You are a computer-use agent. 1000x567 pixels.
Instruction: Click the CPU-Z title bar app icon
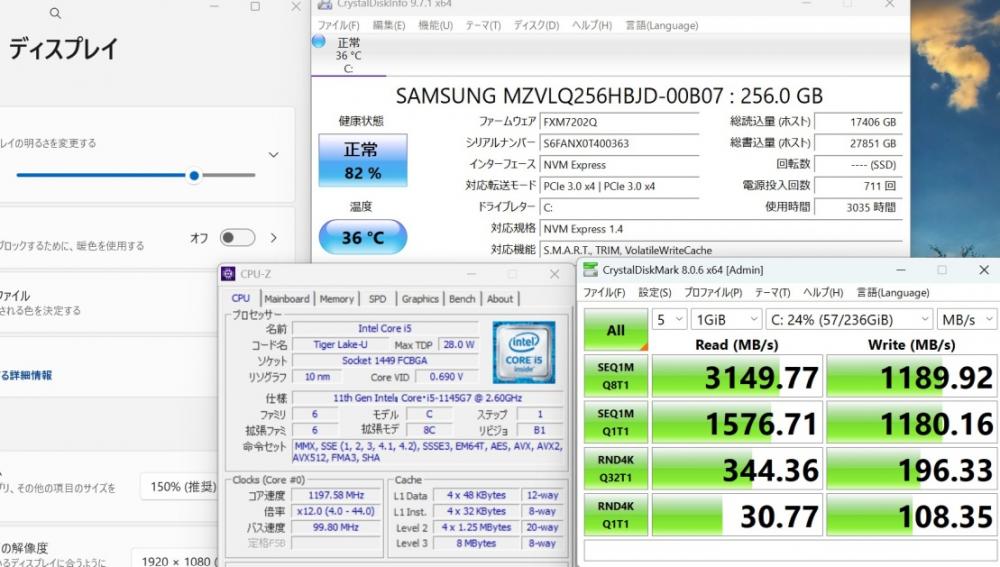(x=228, y=274)
